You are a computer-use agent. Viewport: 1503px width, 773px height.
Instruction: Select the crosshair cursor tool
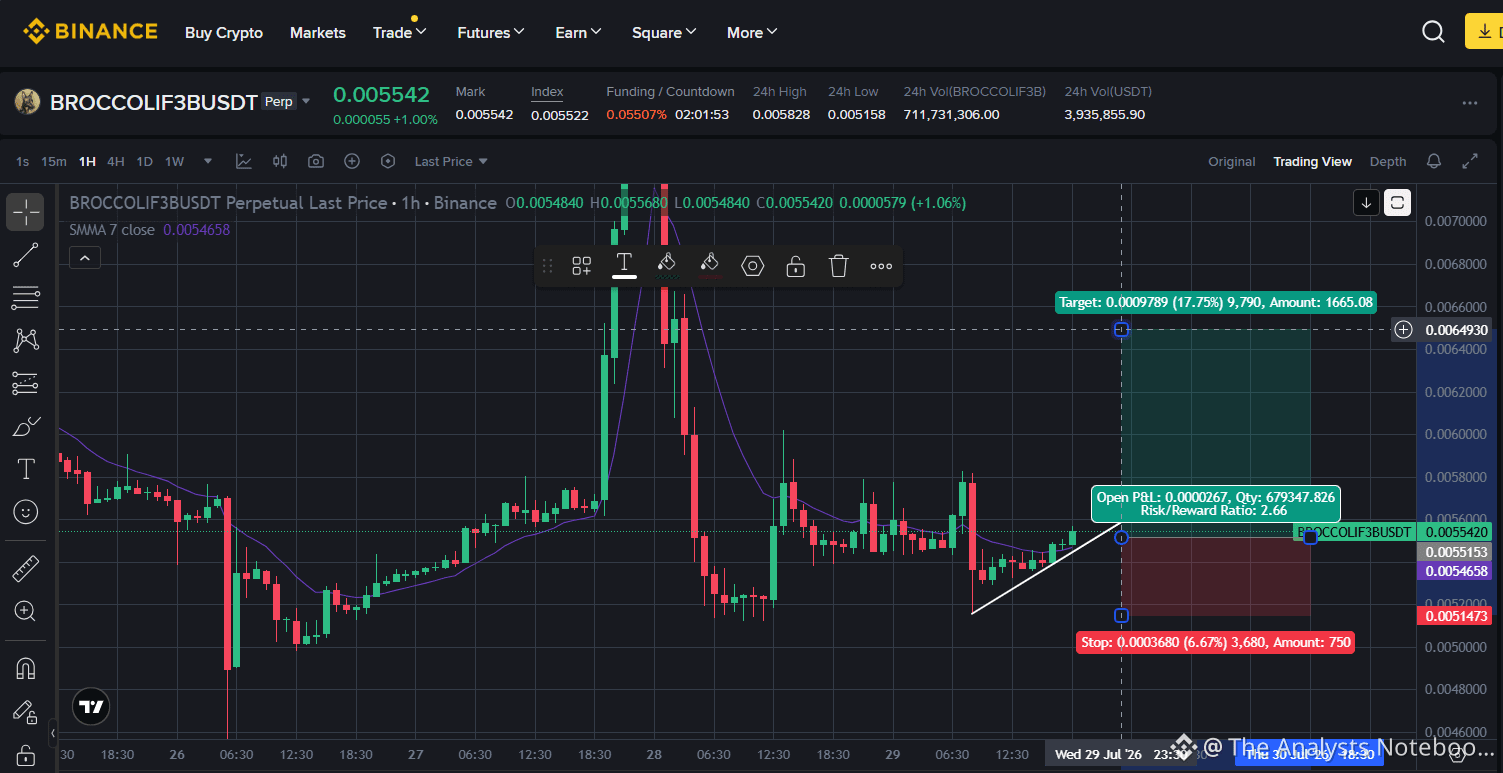point(25,212)
